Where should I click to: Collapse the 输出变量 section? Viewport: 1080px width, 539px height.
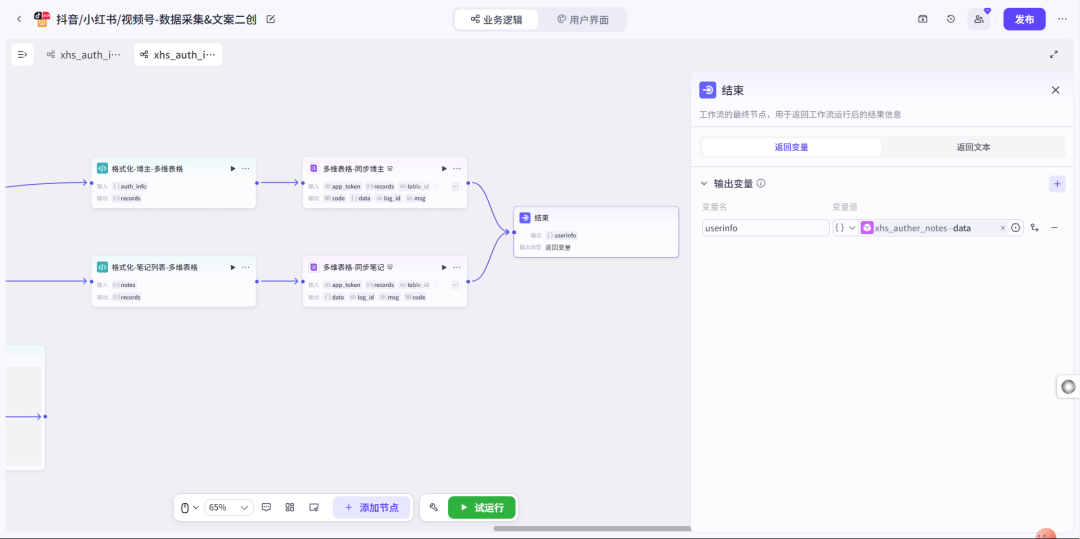tap(704, 184)
